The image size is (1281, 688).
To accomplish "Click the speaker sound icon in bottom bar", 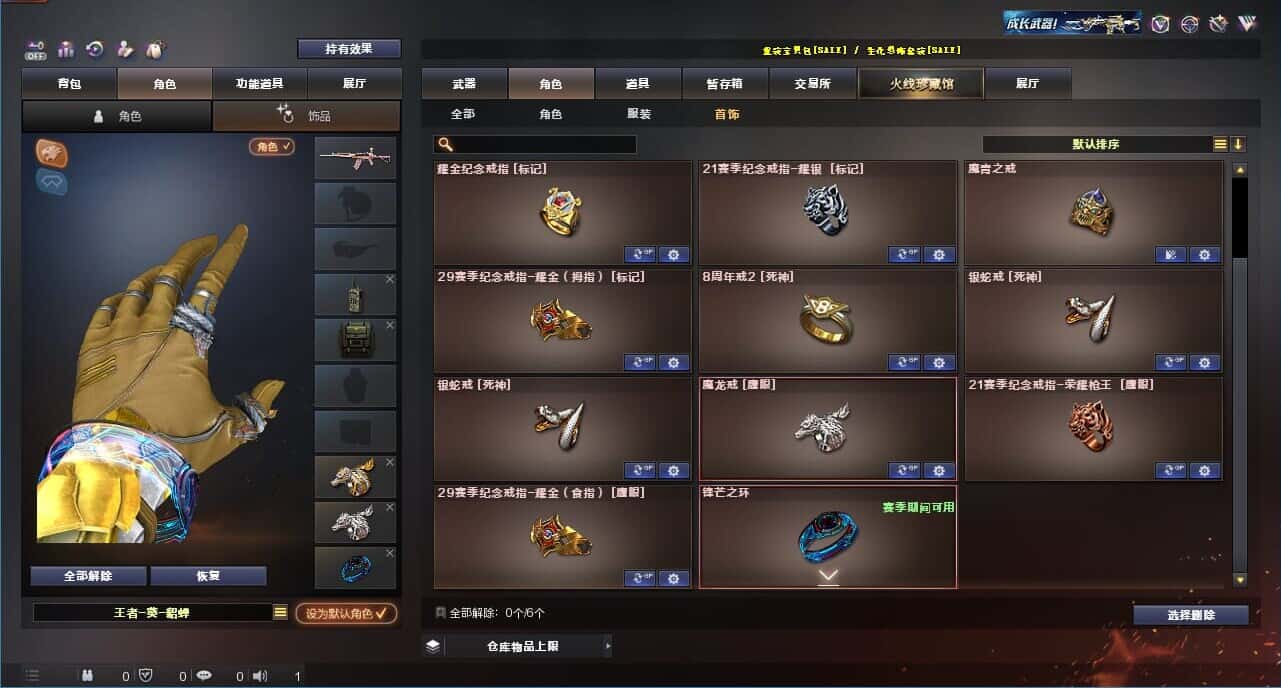I will coord(261,676).
